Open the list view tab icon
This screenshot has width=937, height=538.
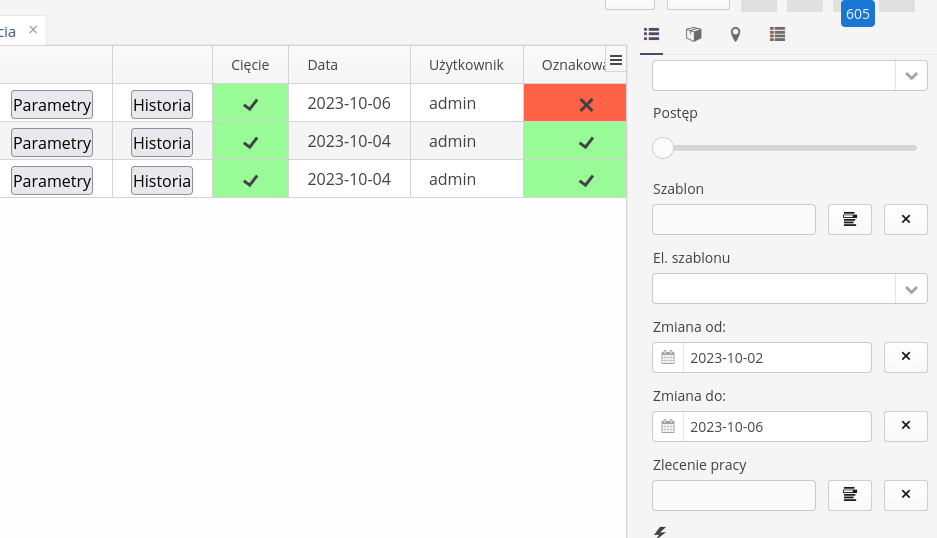click(651, 35)
